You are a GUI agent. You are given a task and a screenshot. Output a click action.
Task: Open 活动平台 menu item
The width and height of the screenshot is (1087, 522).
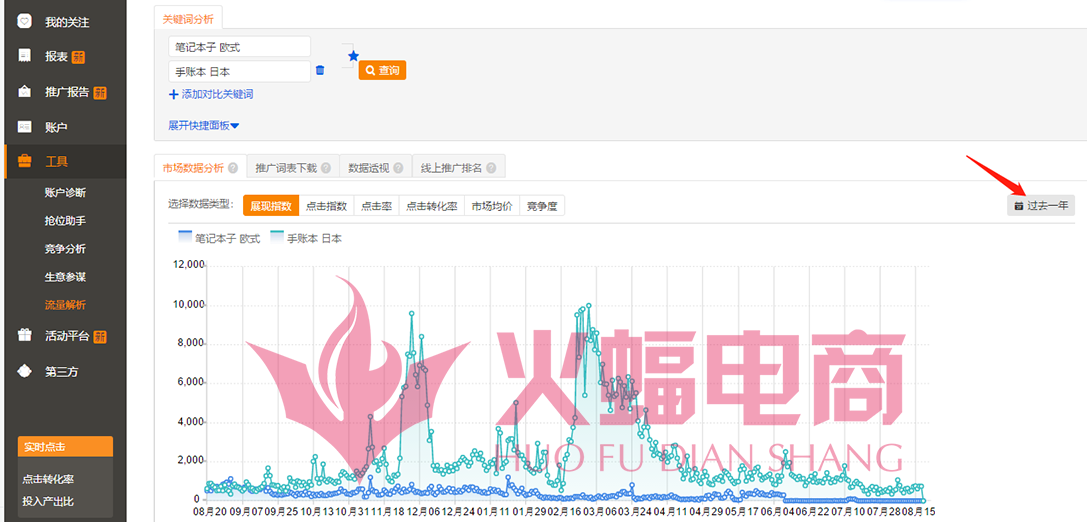click(x=65, y=337)
